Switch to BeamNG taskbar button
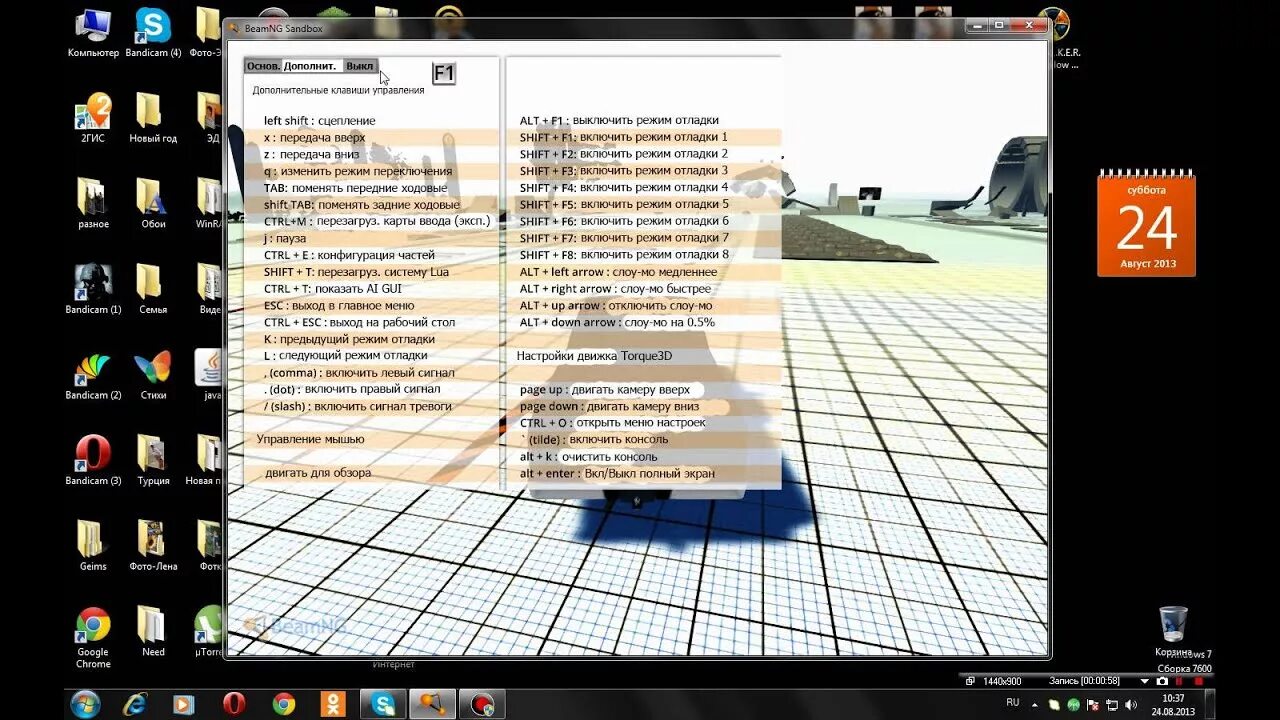This screenshot has width=1280, height=720. tap(432, 704)
